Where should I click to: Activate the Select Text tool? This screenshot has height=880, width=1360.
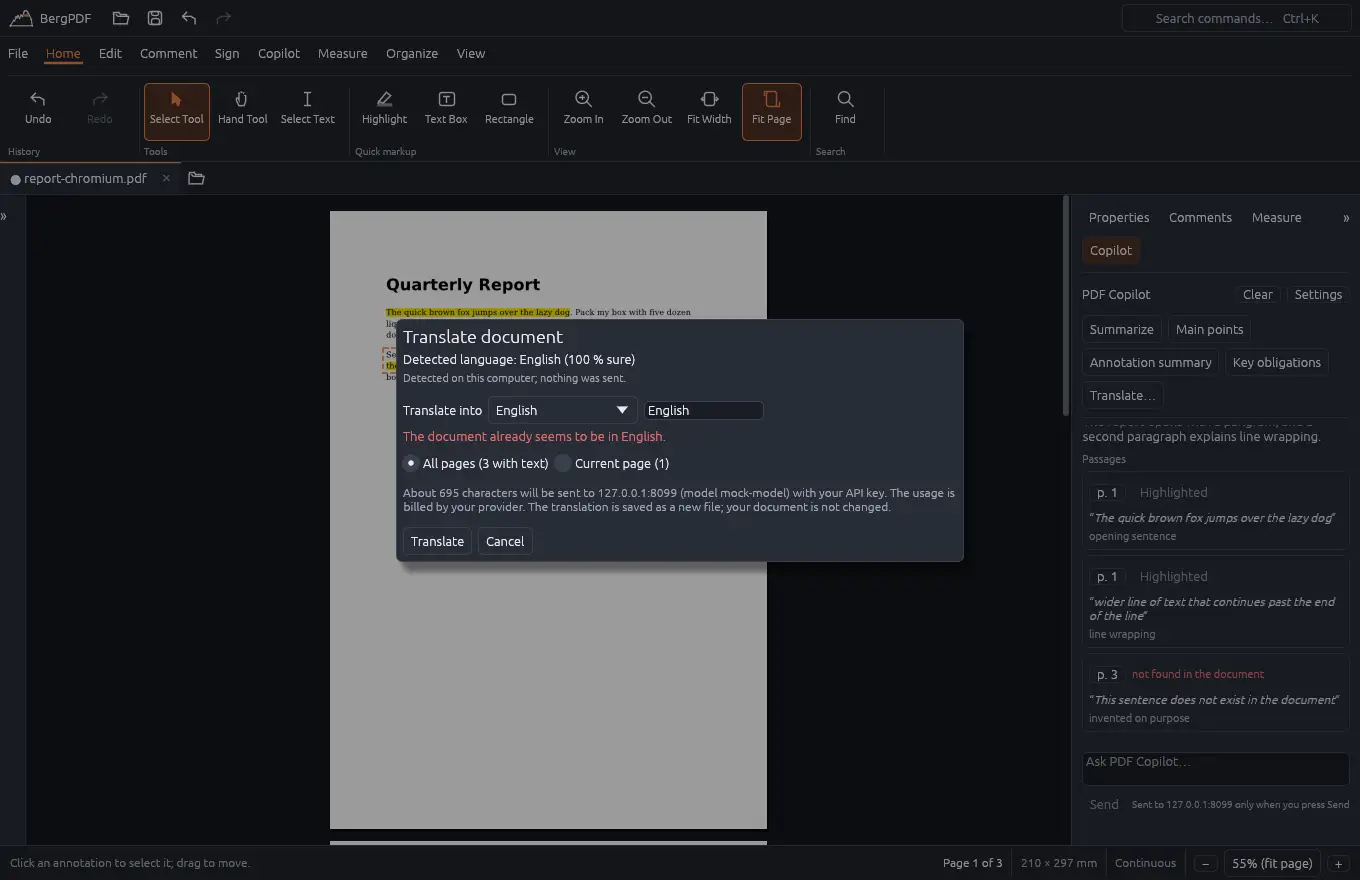click(x=307, y=111)
